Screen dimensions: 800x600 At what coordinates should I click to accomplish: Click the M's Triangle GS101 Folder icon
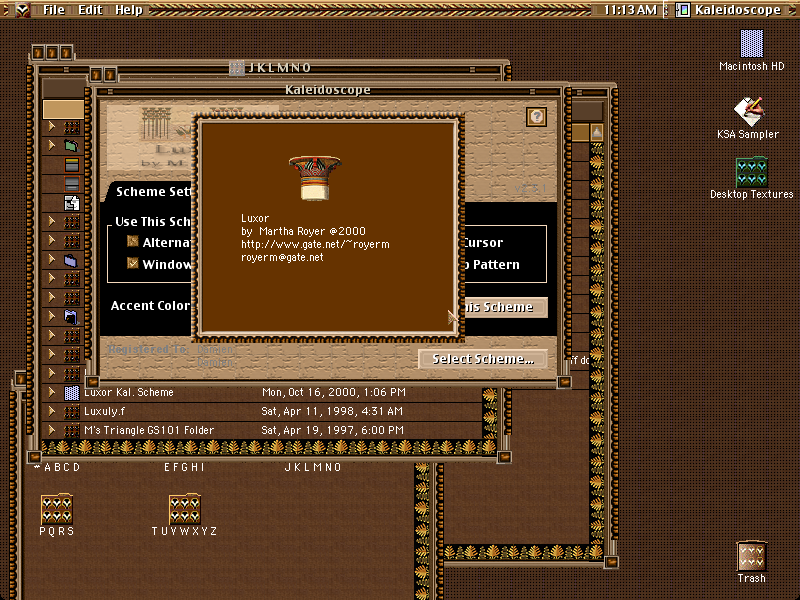71,431
